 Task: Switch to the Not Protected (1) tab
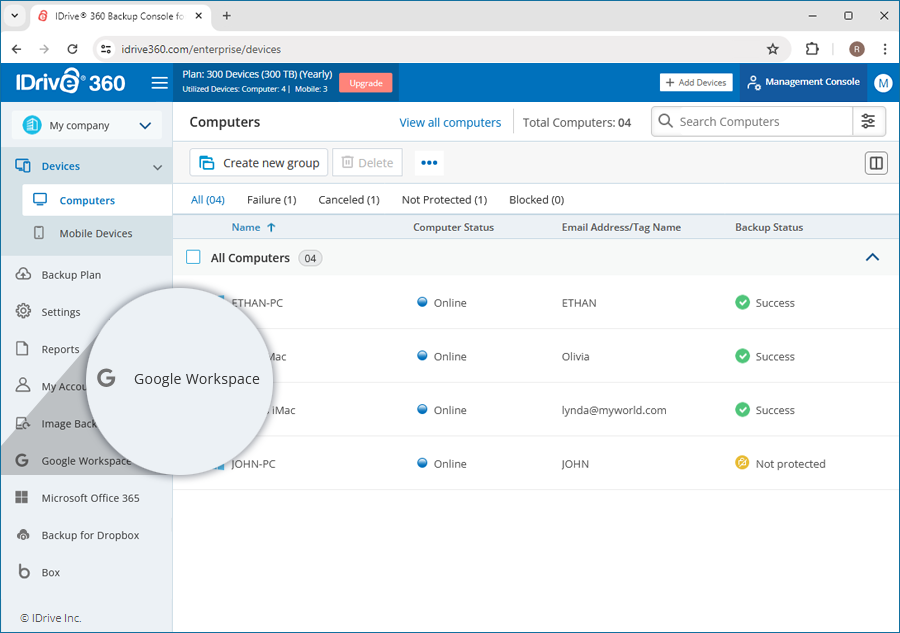(x=444, y=200)
